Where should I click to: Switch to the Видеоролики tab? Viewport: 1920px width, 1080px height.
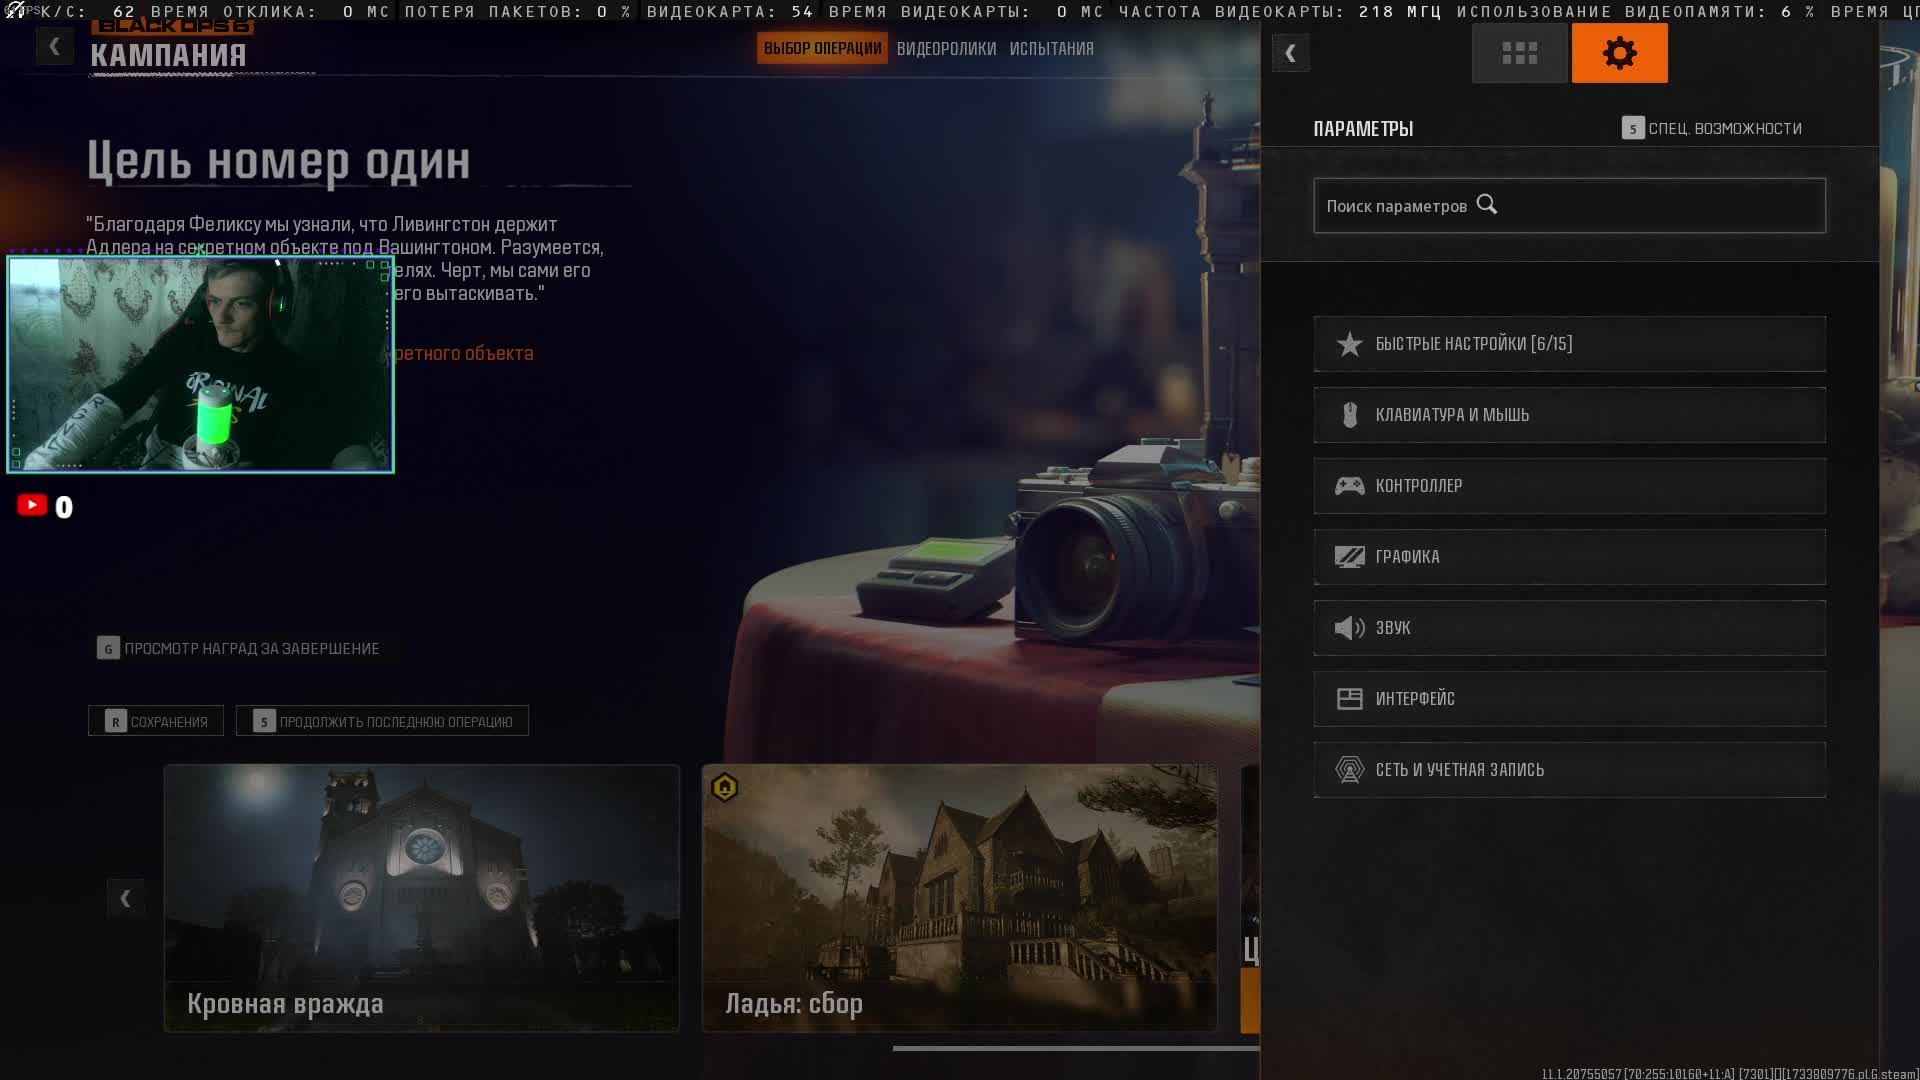[945, 47]
